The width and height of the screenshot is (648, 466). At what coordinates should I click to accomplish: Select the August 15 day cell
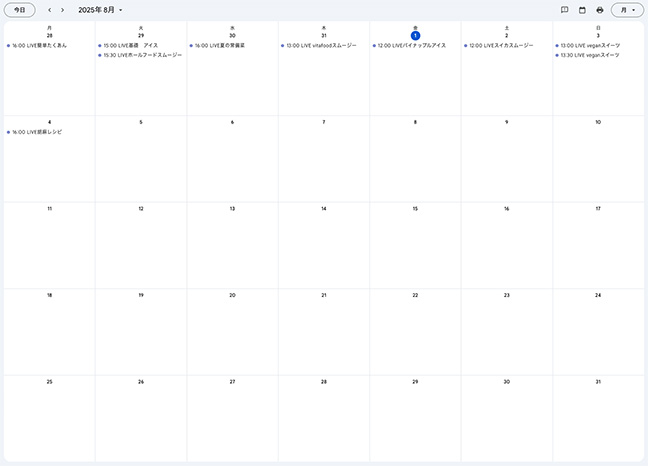tap(415, 245)
